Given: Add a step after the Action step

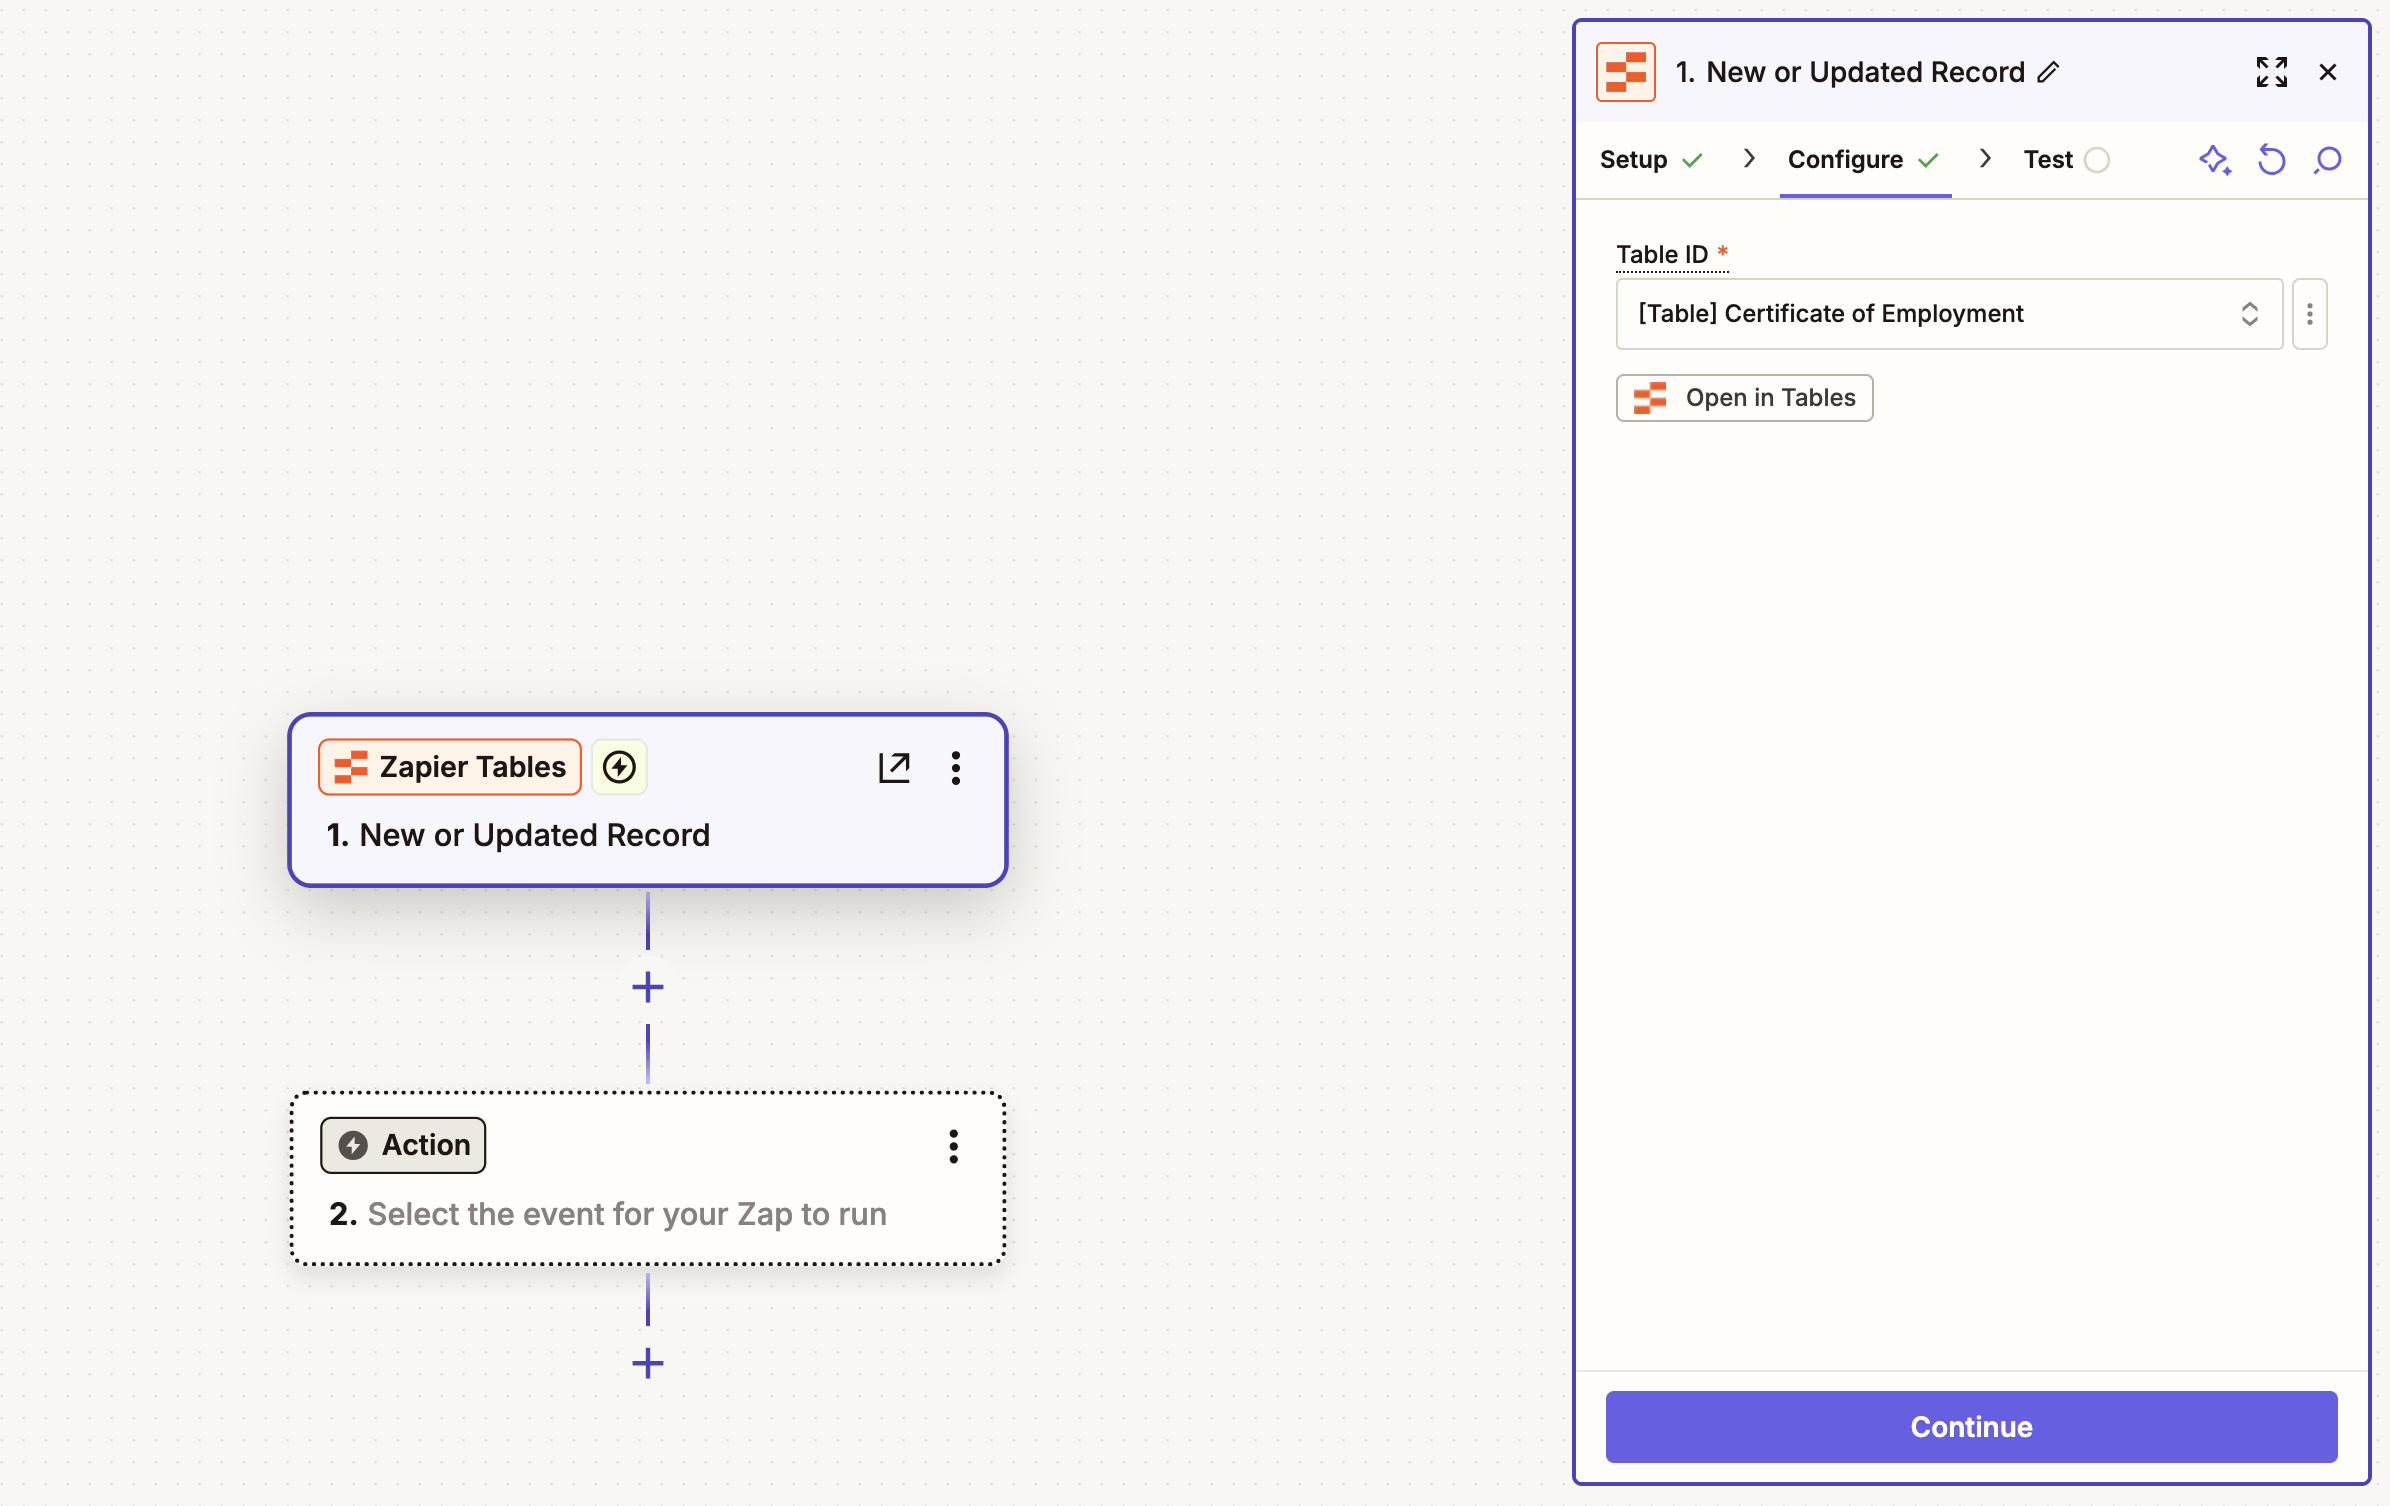Looking at the screenshot, I should [648, 1363].
